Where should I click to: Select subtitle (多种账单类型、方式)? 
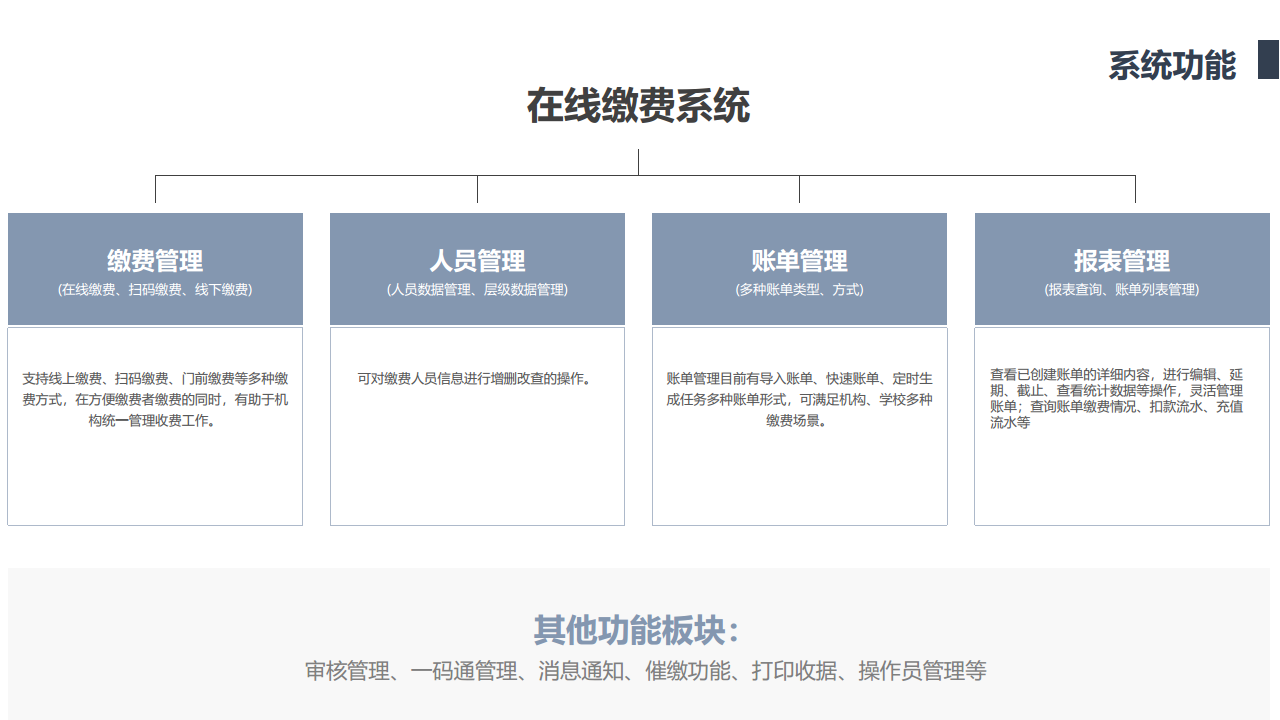pyautogui.click(x=799, y=290)
